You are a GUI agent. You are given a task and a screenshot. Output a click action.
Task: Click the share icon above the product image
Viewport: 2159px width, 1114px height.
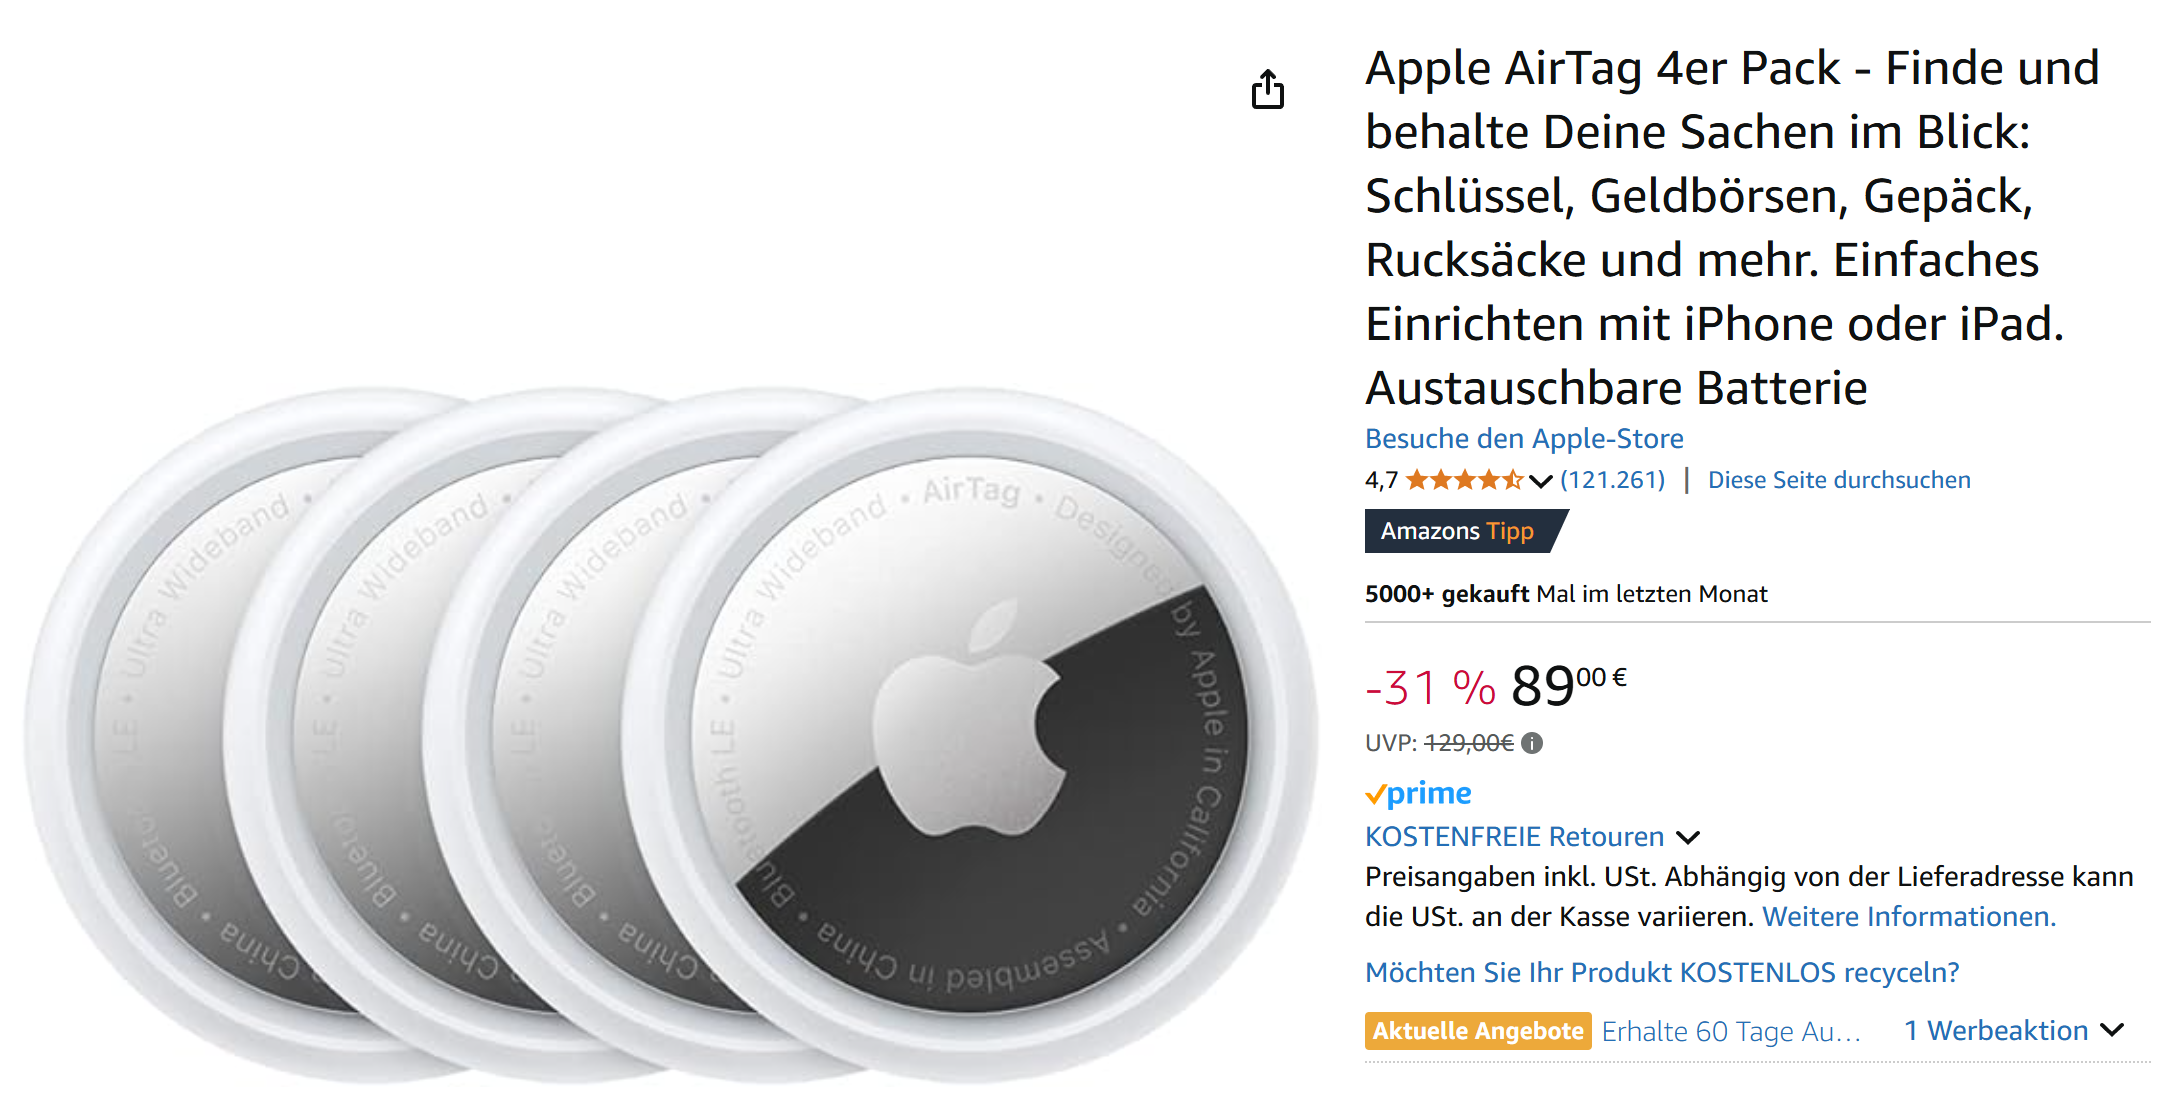tap(1267, 90)
